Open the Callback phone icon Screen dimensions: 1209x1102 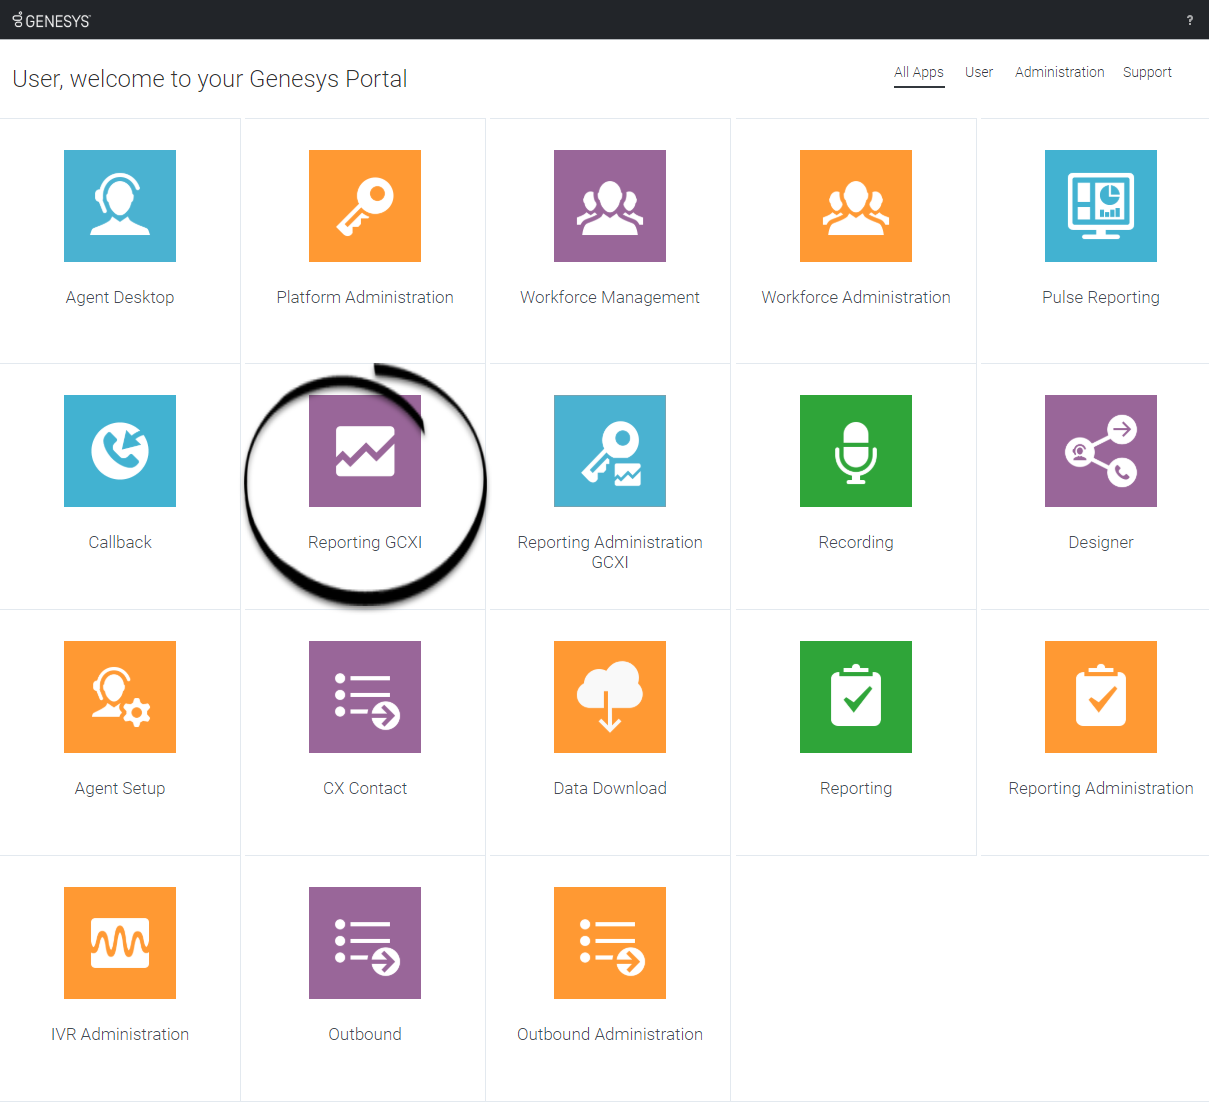120,451
